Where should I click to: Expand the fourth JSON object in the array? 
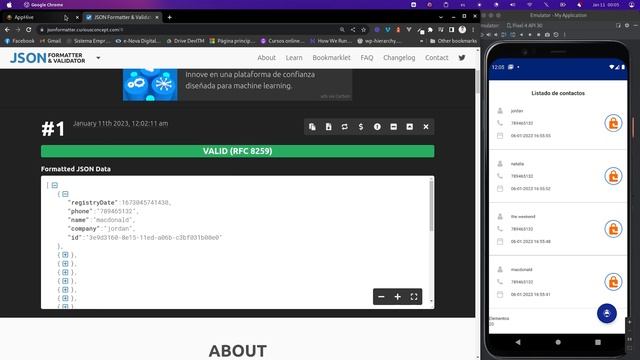coord(65,272)
